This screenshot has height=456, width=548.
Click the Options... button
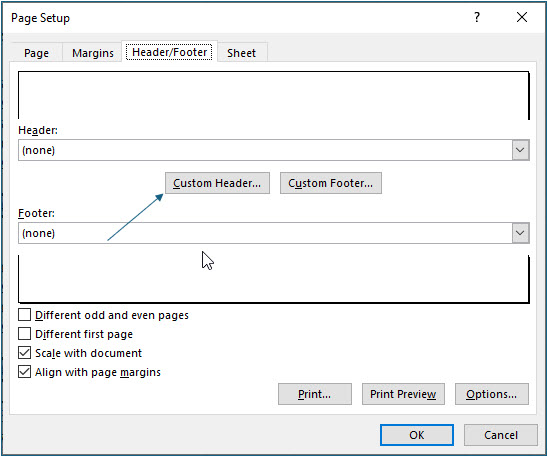pyautogui.click(x=492, y=394)
